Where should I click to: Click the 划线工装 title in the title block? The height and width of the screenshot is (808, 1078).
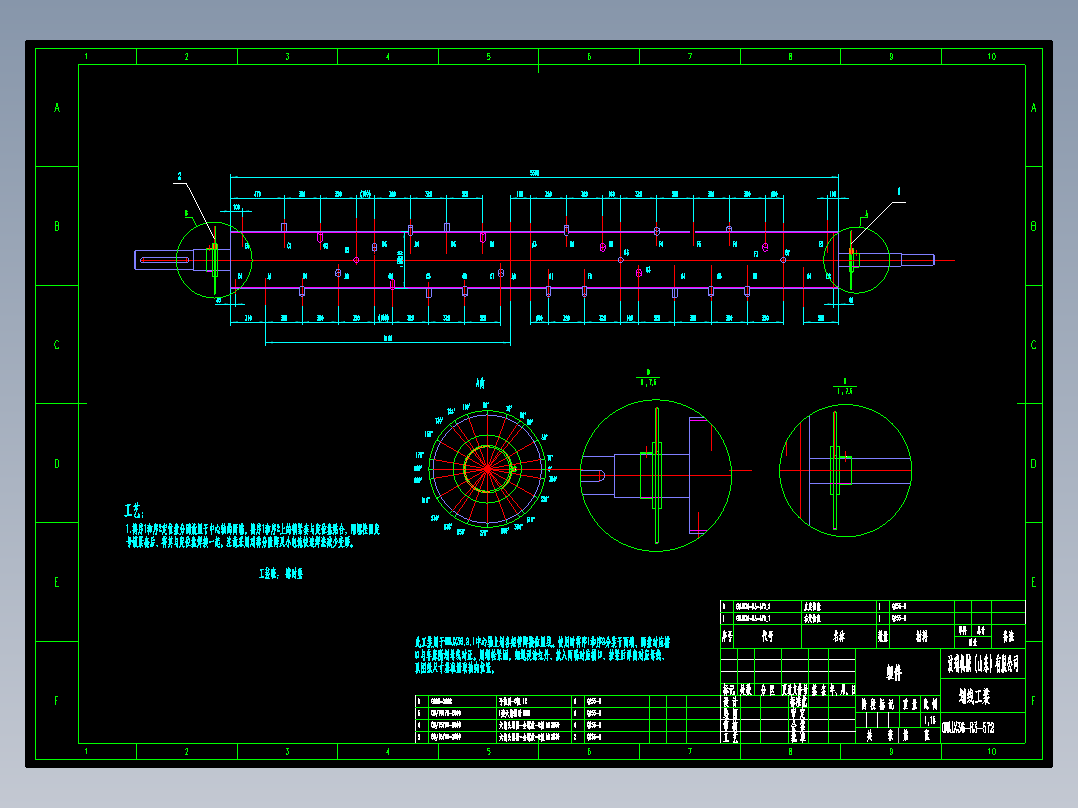[x=974, y=697]
